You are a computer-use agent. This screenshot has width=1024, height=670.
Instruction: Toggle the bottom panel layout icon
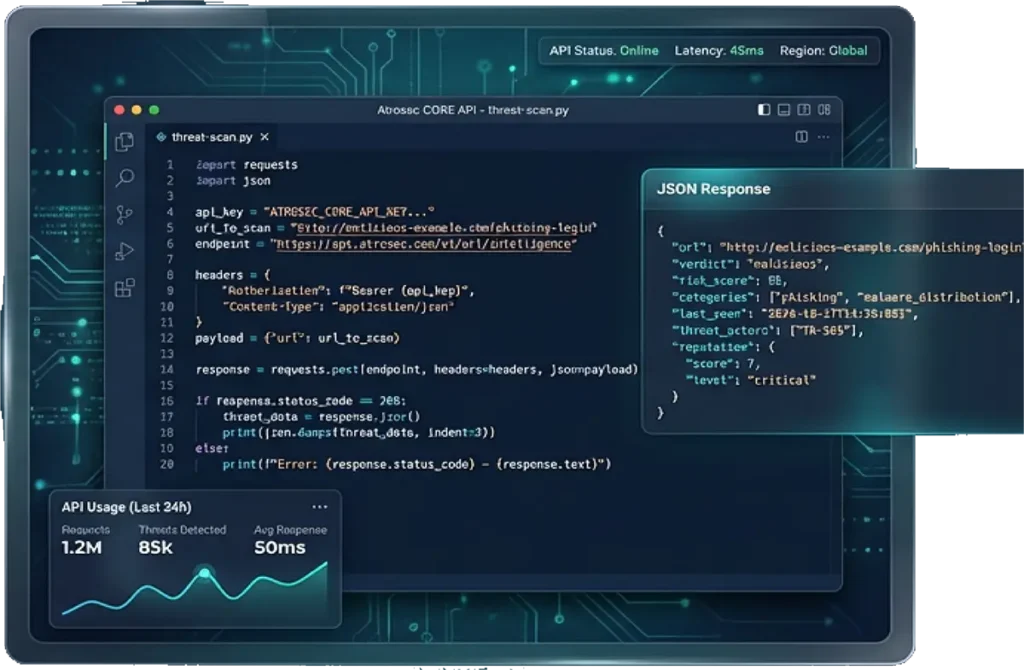pyautogui.click(x=785, y=110)
